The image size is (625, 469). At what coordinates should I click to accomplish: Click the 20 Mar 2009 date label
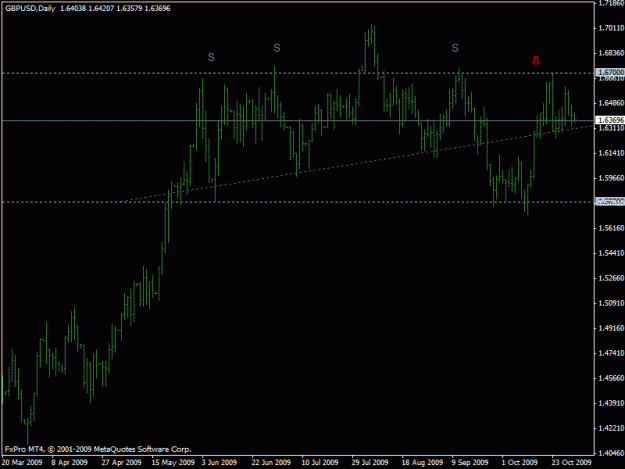pyautogui.click(x=22, y=462)
